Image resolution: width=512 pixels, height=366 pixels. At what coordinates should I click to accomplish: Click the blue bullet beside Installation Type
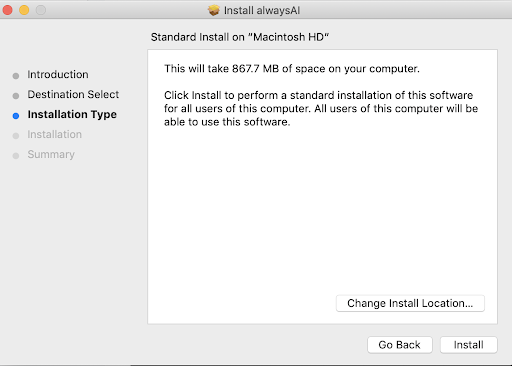[x=16, y=116]
